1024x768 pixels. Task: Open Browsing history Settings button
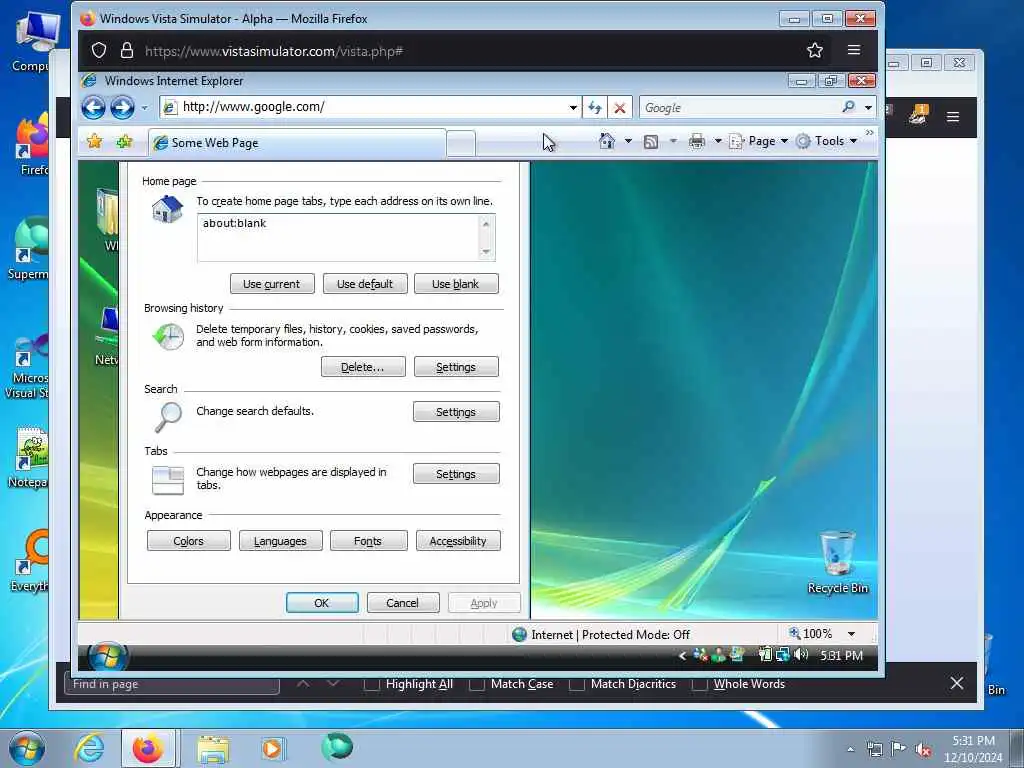point(456,367)
